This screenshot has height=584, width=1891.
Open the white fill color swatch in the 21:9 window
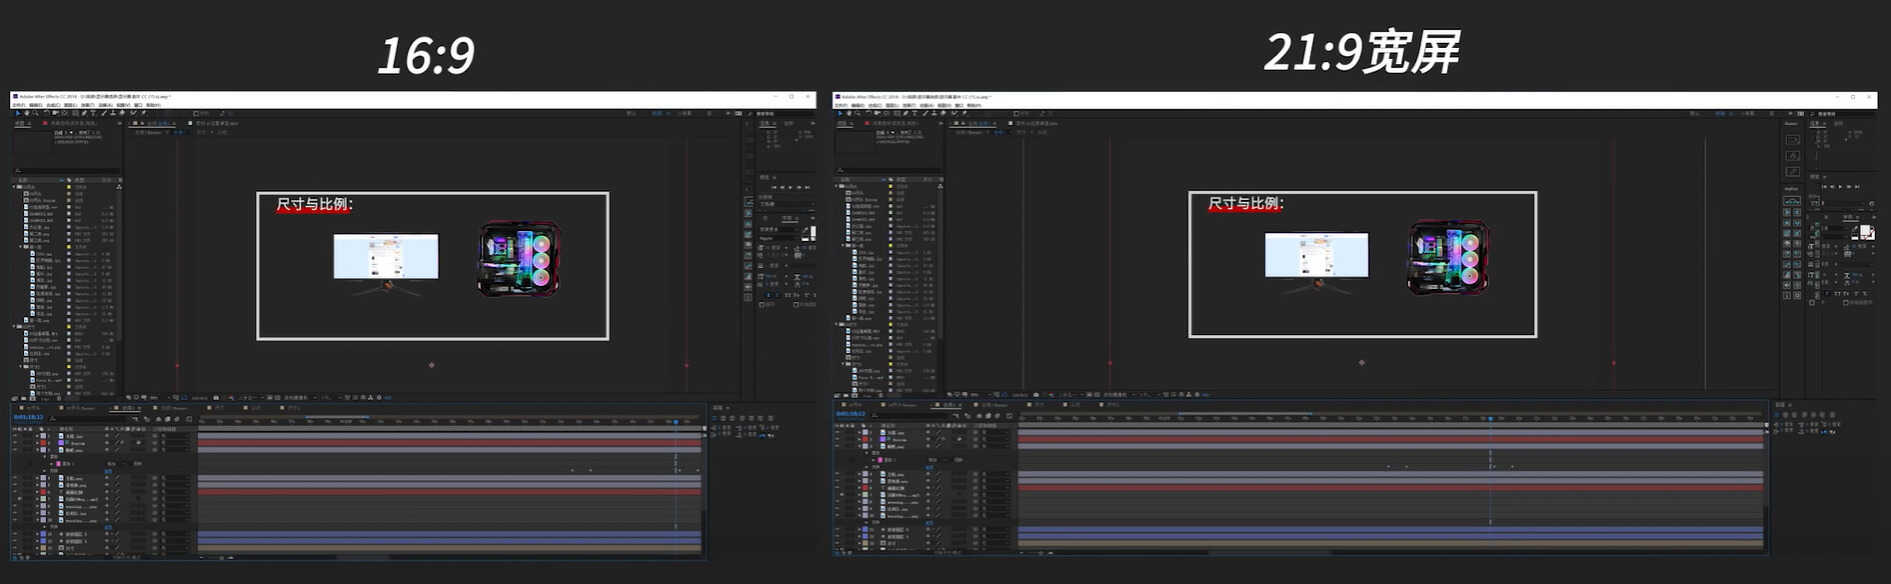click(x=1865, y=231)
